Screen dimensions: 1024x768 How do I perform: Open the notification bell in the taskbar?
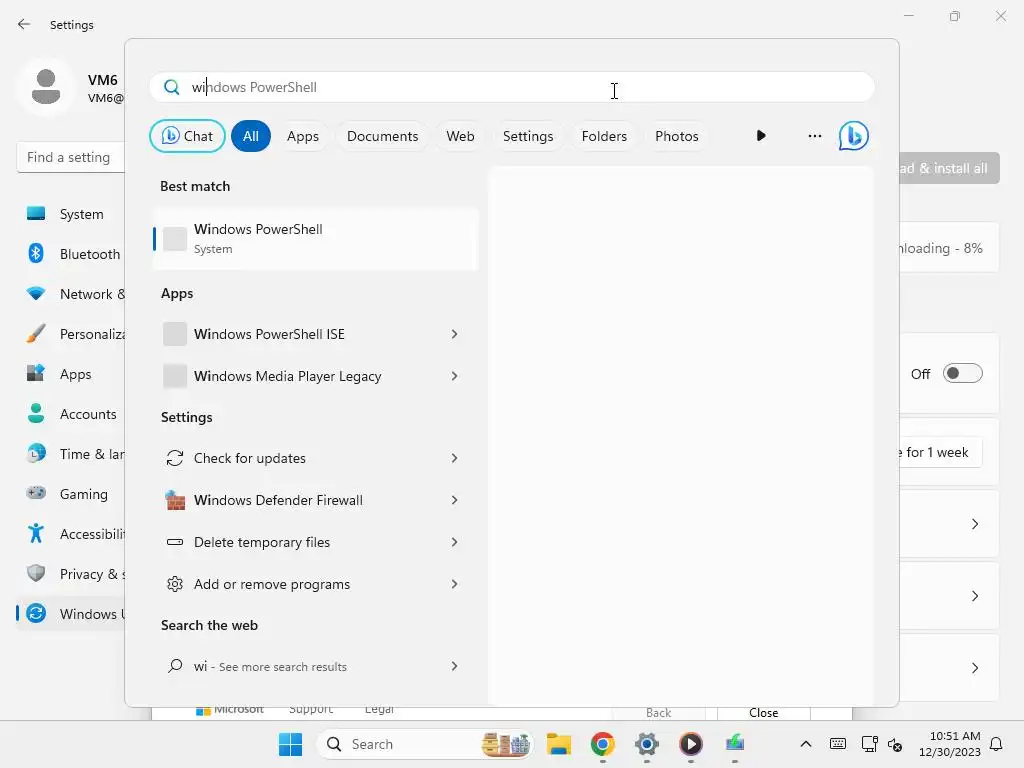[x=996, y=744]
